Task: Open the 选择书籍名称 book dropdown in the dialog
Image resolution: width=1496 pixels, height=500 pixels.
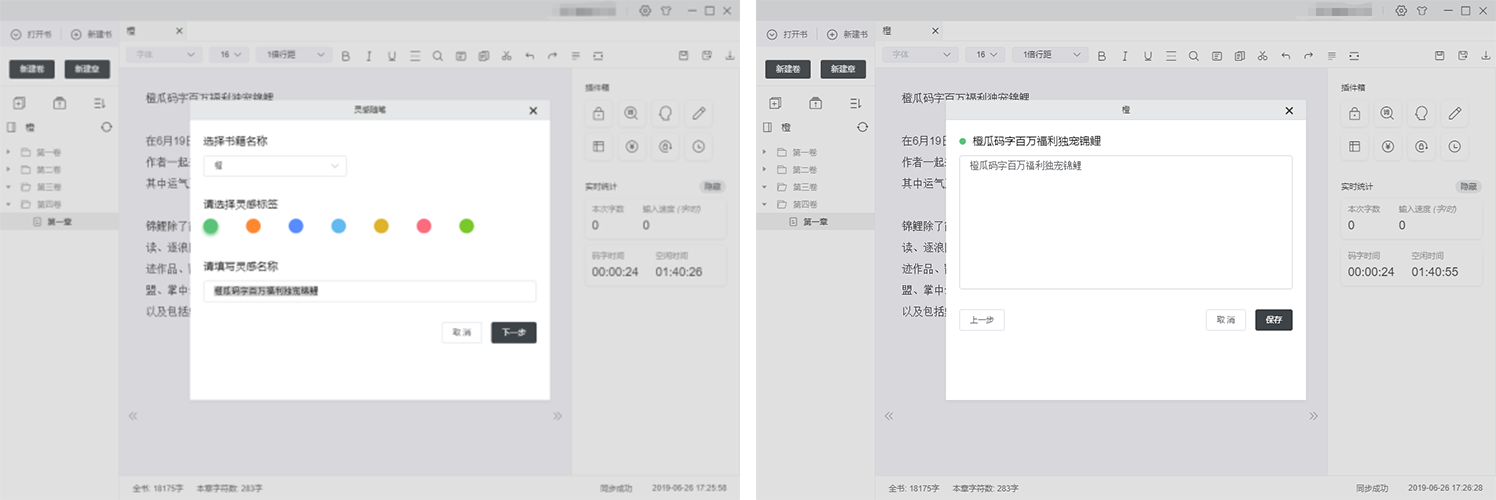Action: click(x=275, y=165)
